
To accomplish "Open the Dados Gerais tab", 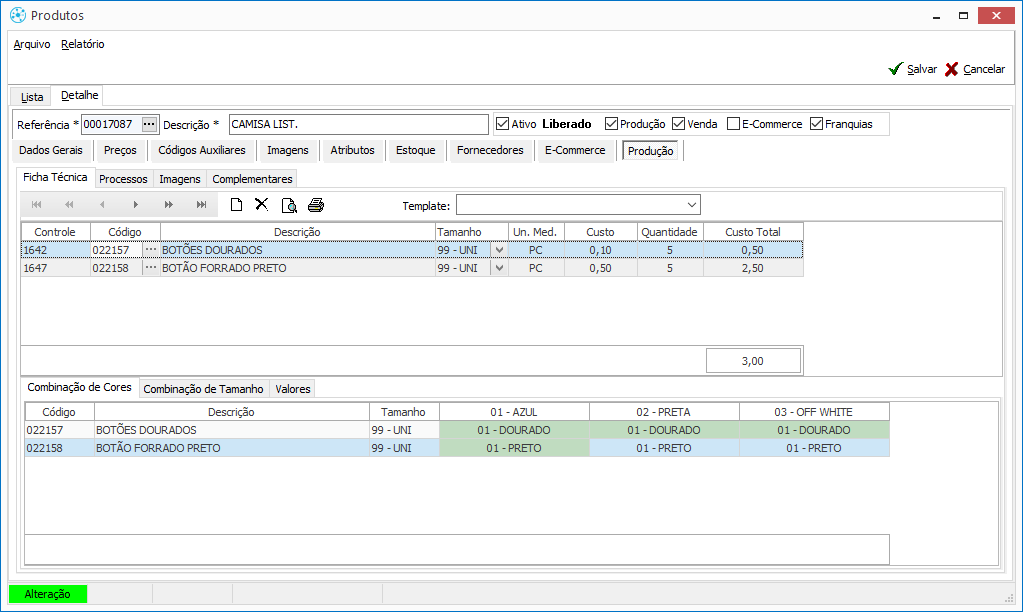I will [x=51, y=151].
